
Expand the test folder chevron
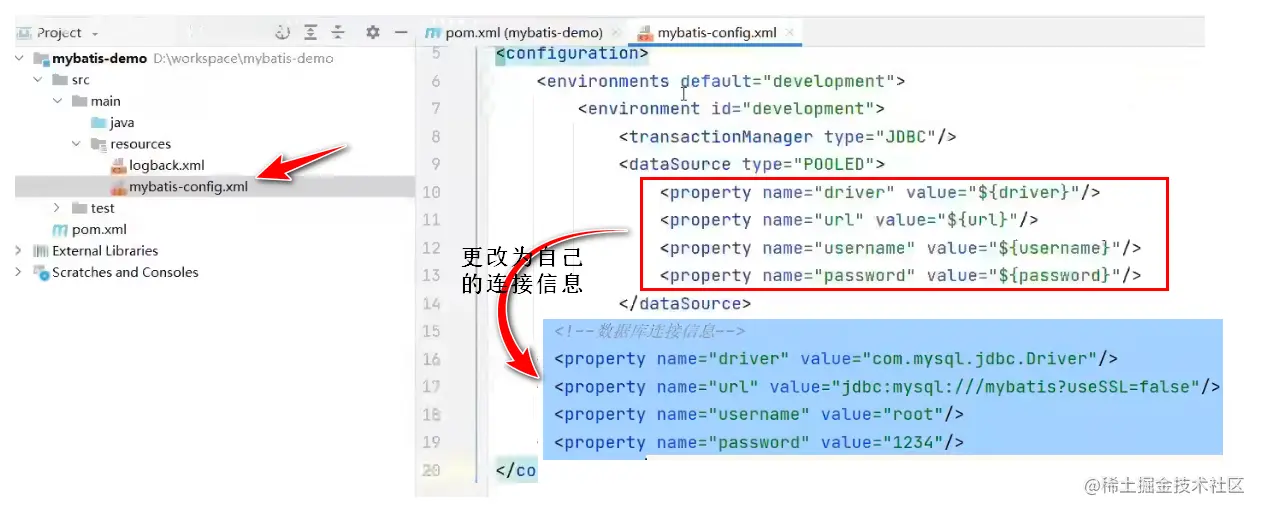pos(58,208)
